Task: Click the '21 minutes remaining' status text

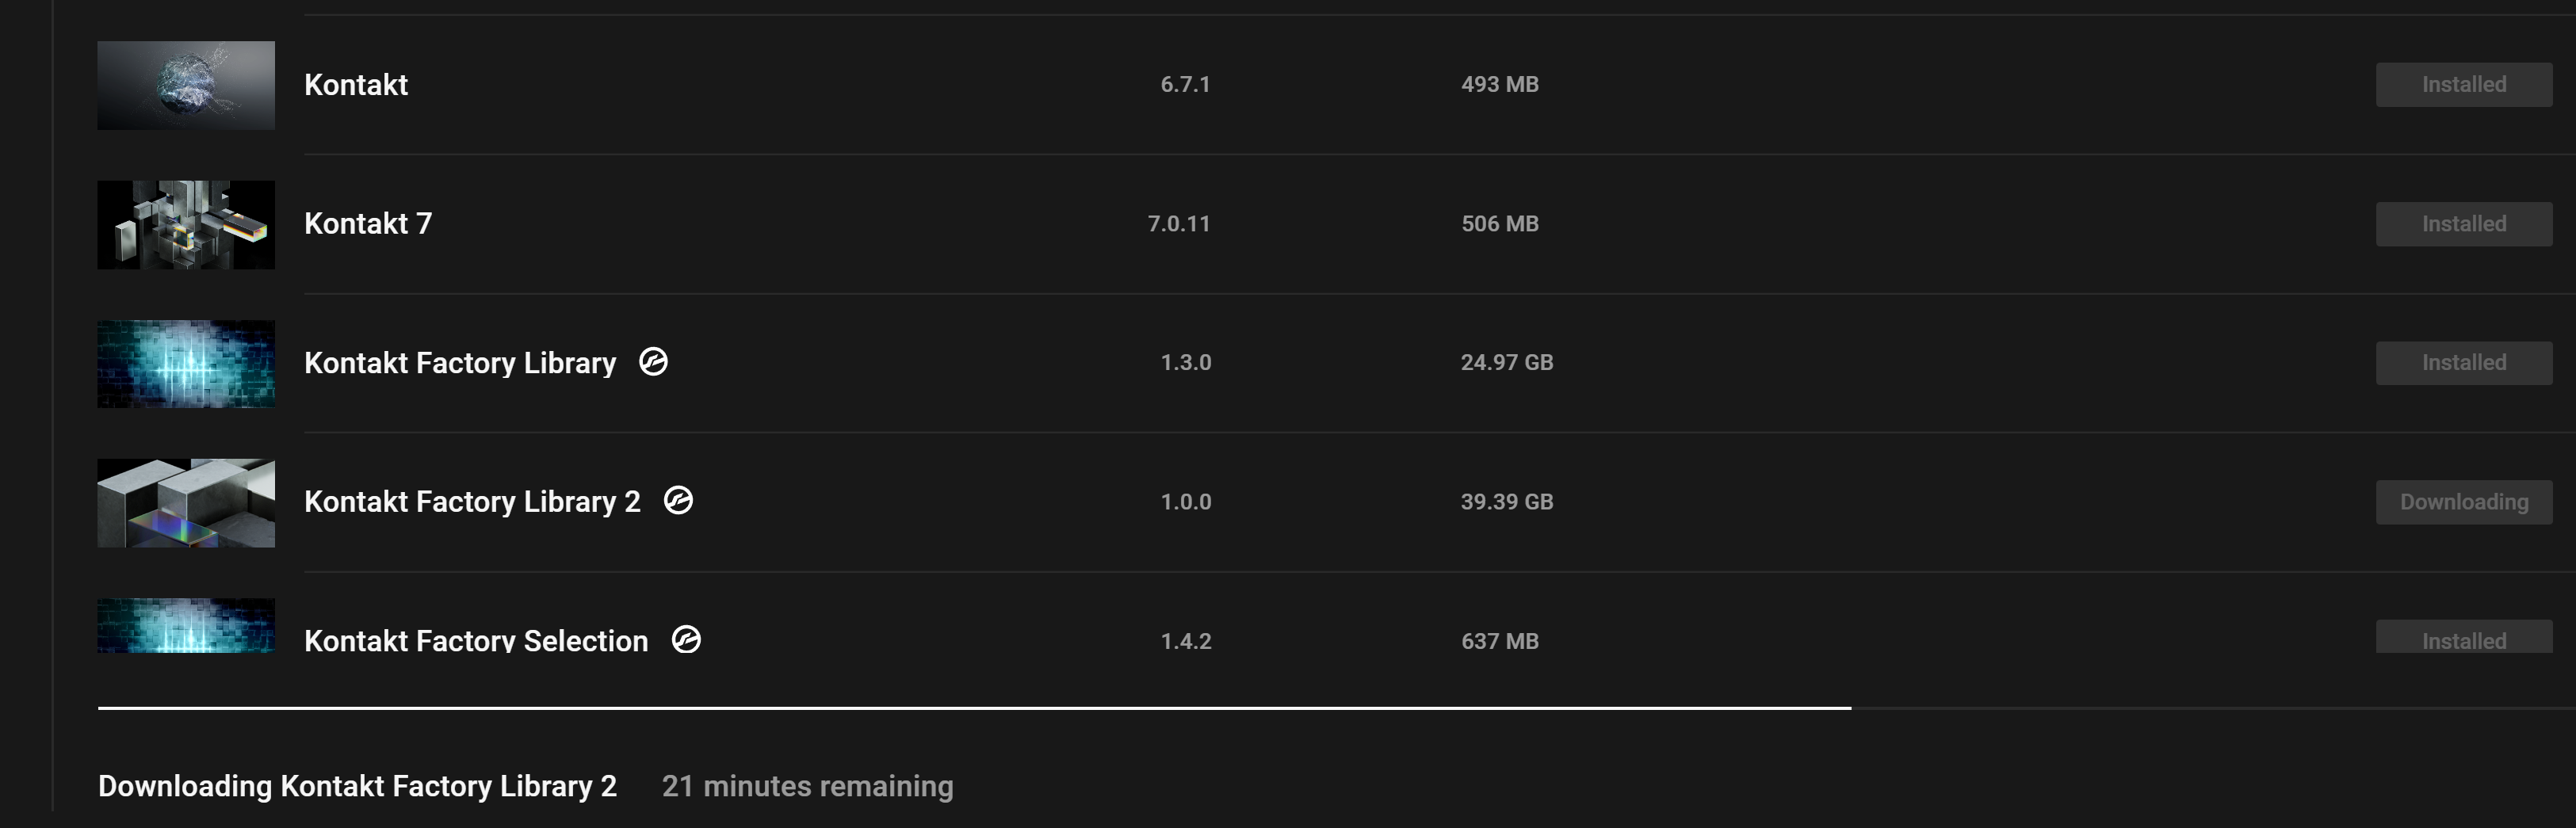Action: coord(807,786)
